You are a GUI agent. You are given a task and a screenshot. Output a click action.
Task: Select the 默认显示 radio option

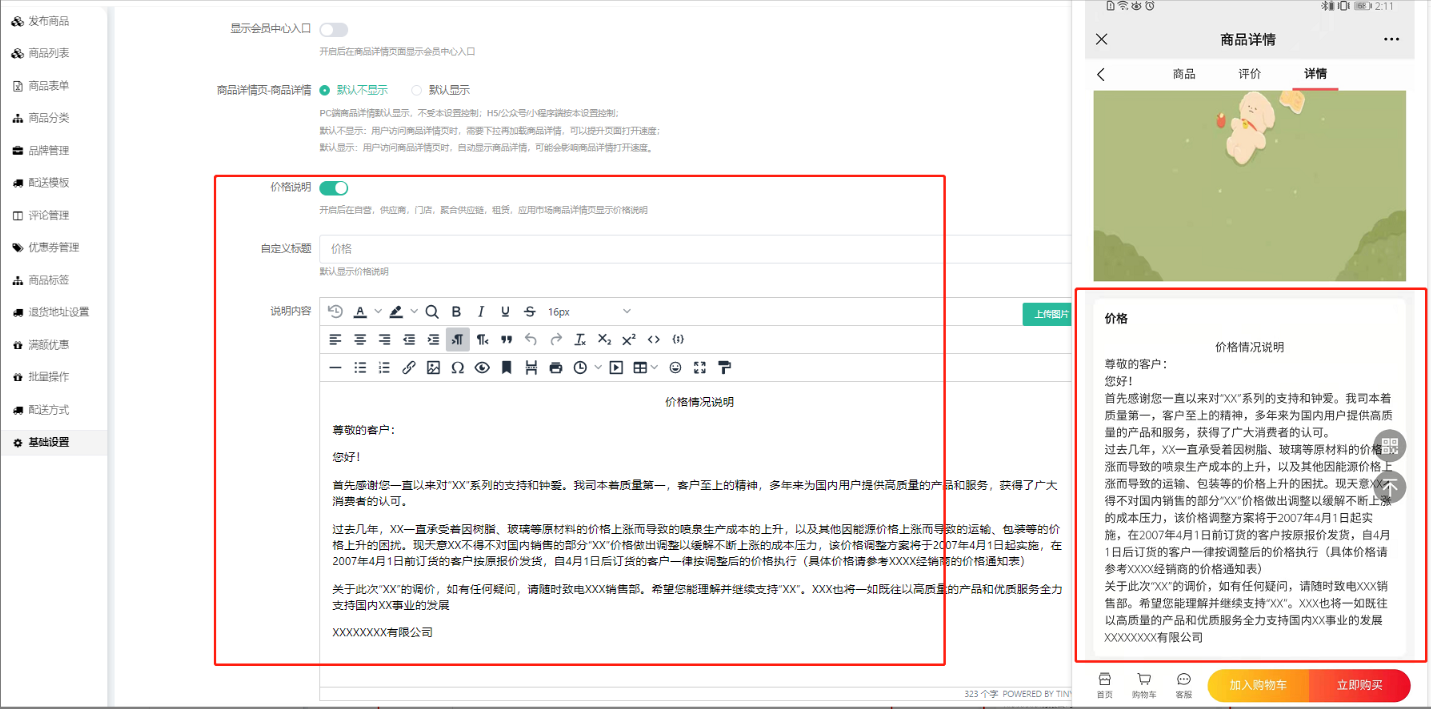(x=417, y=90)
